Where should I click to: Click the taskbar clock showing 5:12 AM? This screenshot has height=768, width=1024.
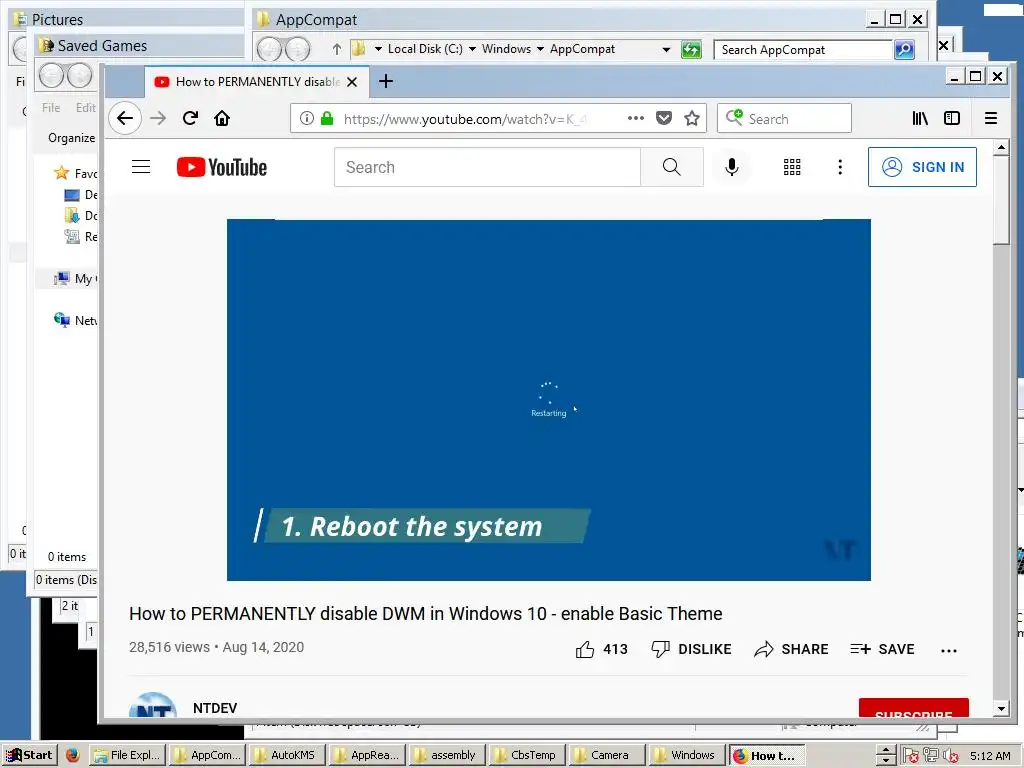click(x=990, y=756)
